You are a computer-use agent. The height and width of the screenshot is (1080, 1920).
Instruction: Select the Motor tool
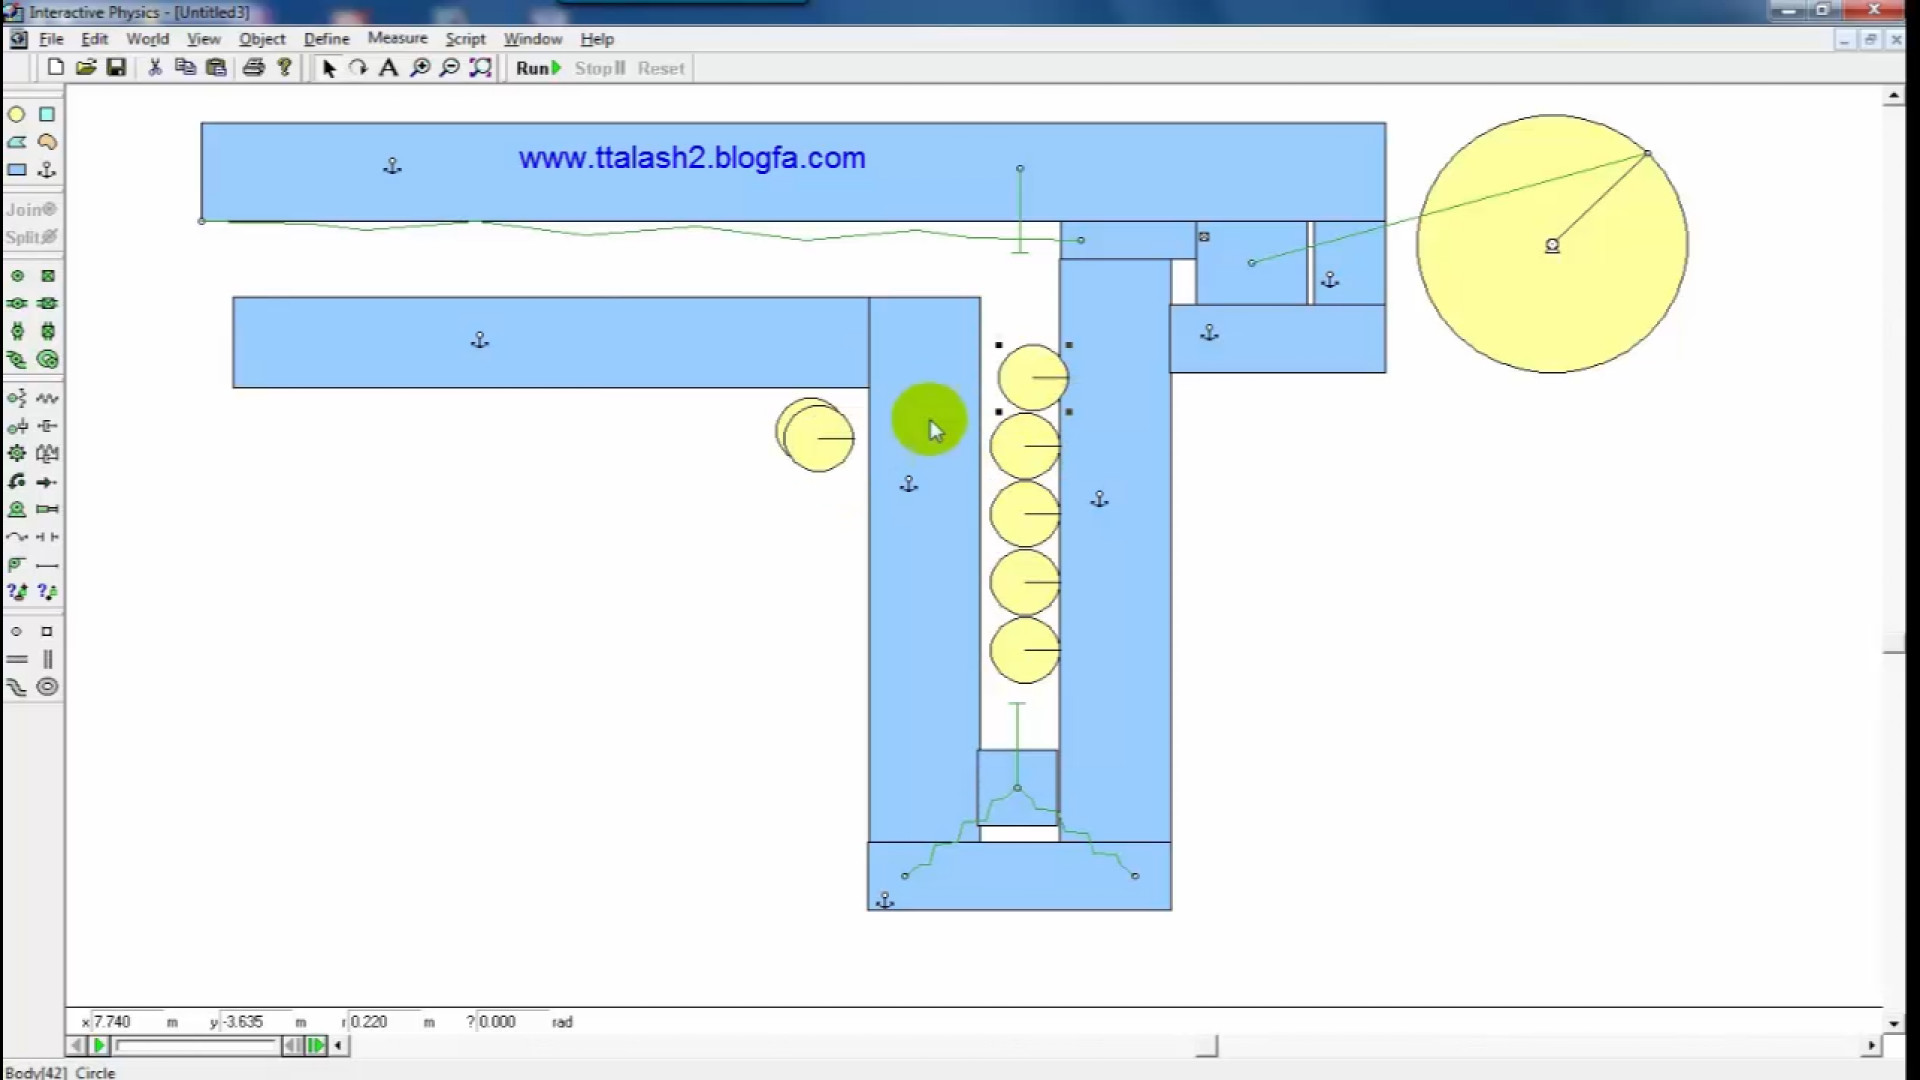[17, 509]
